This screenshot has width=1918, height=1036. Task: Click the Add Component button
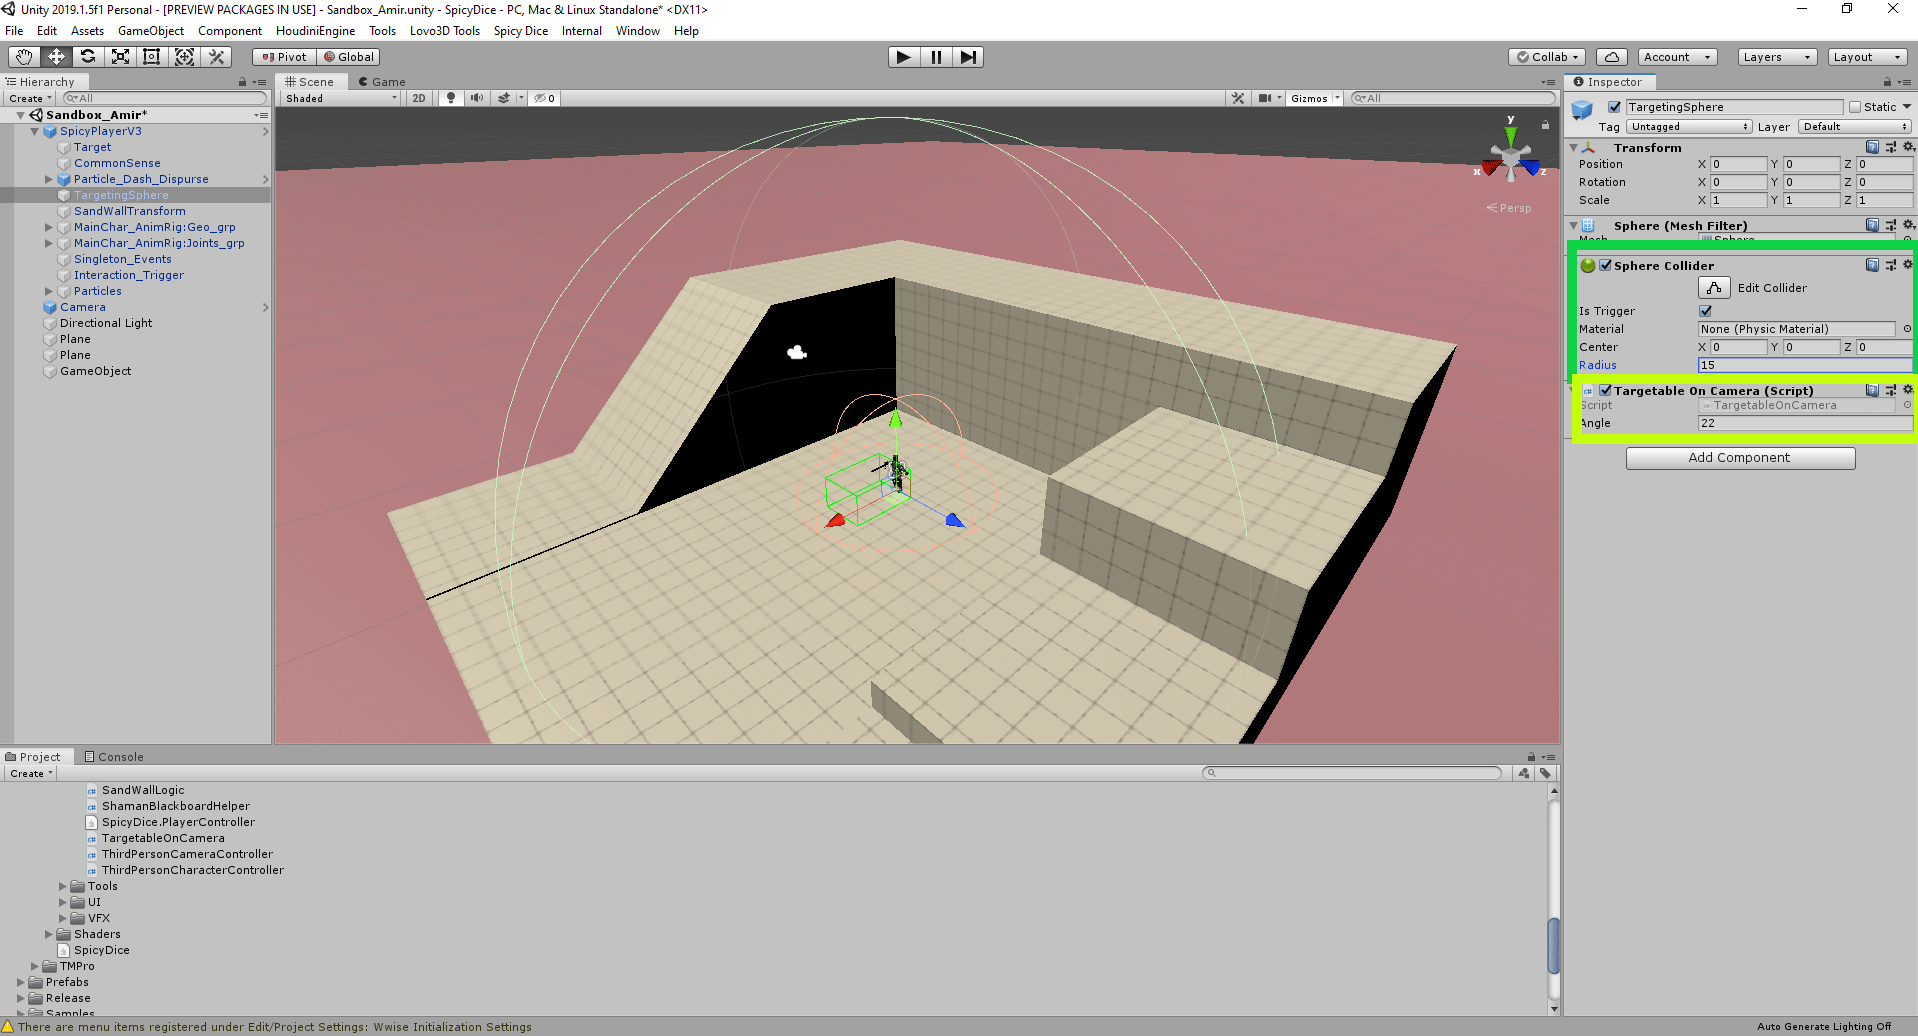(x=1740, y=458)
